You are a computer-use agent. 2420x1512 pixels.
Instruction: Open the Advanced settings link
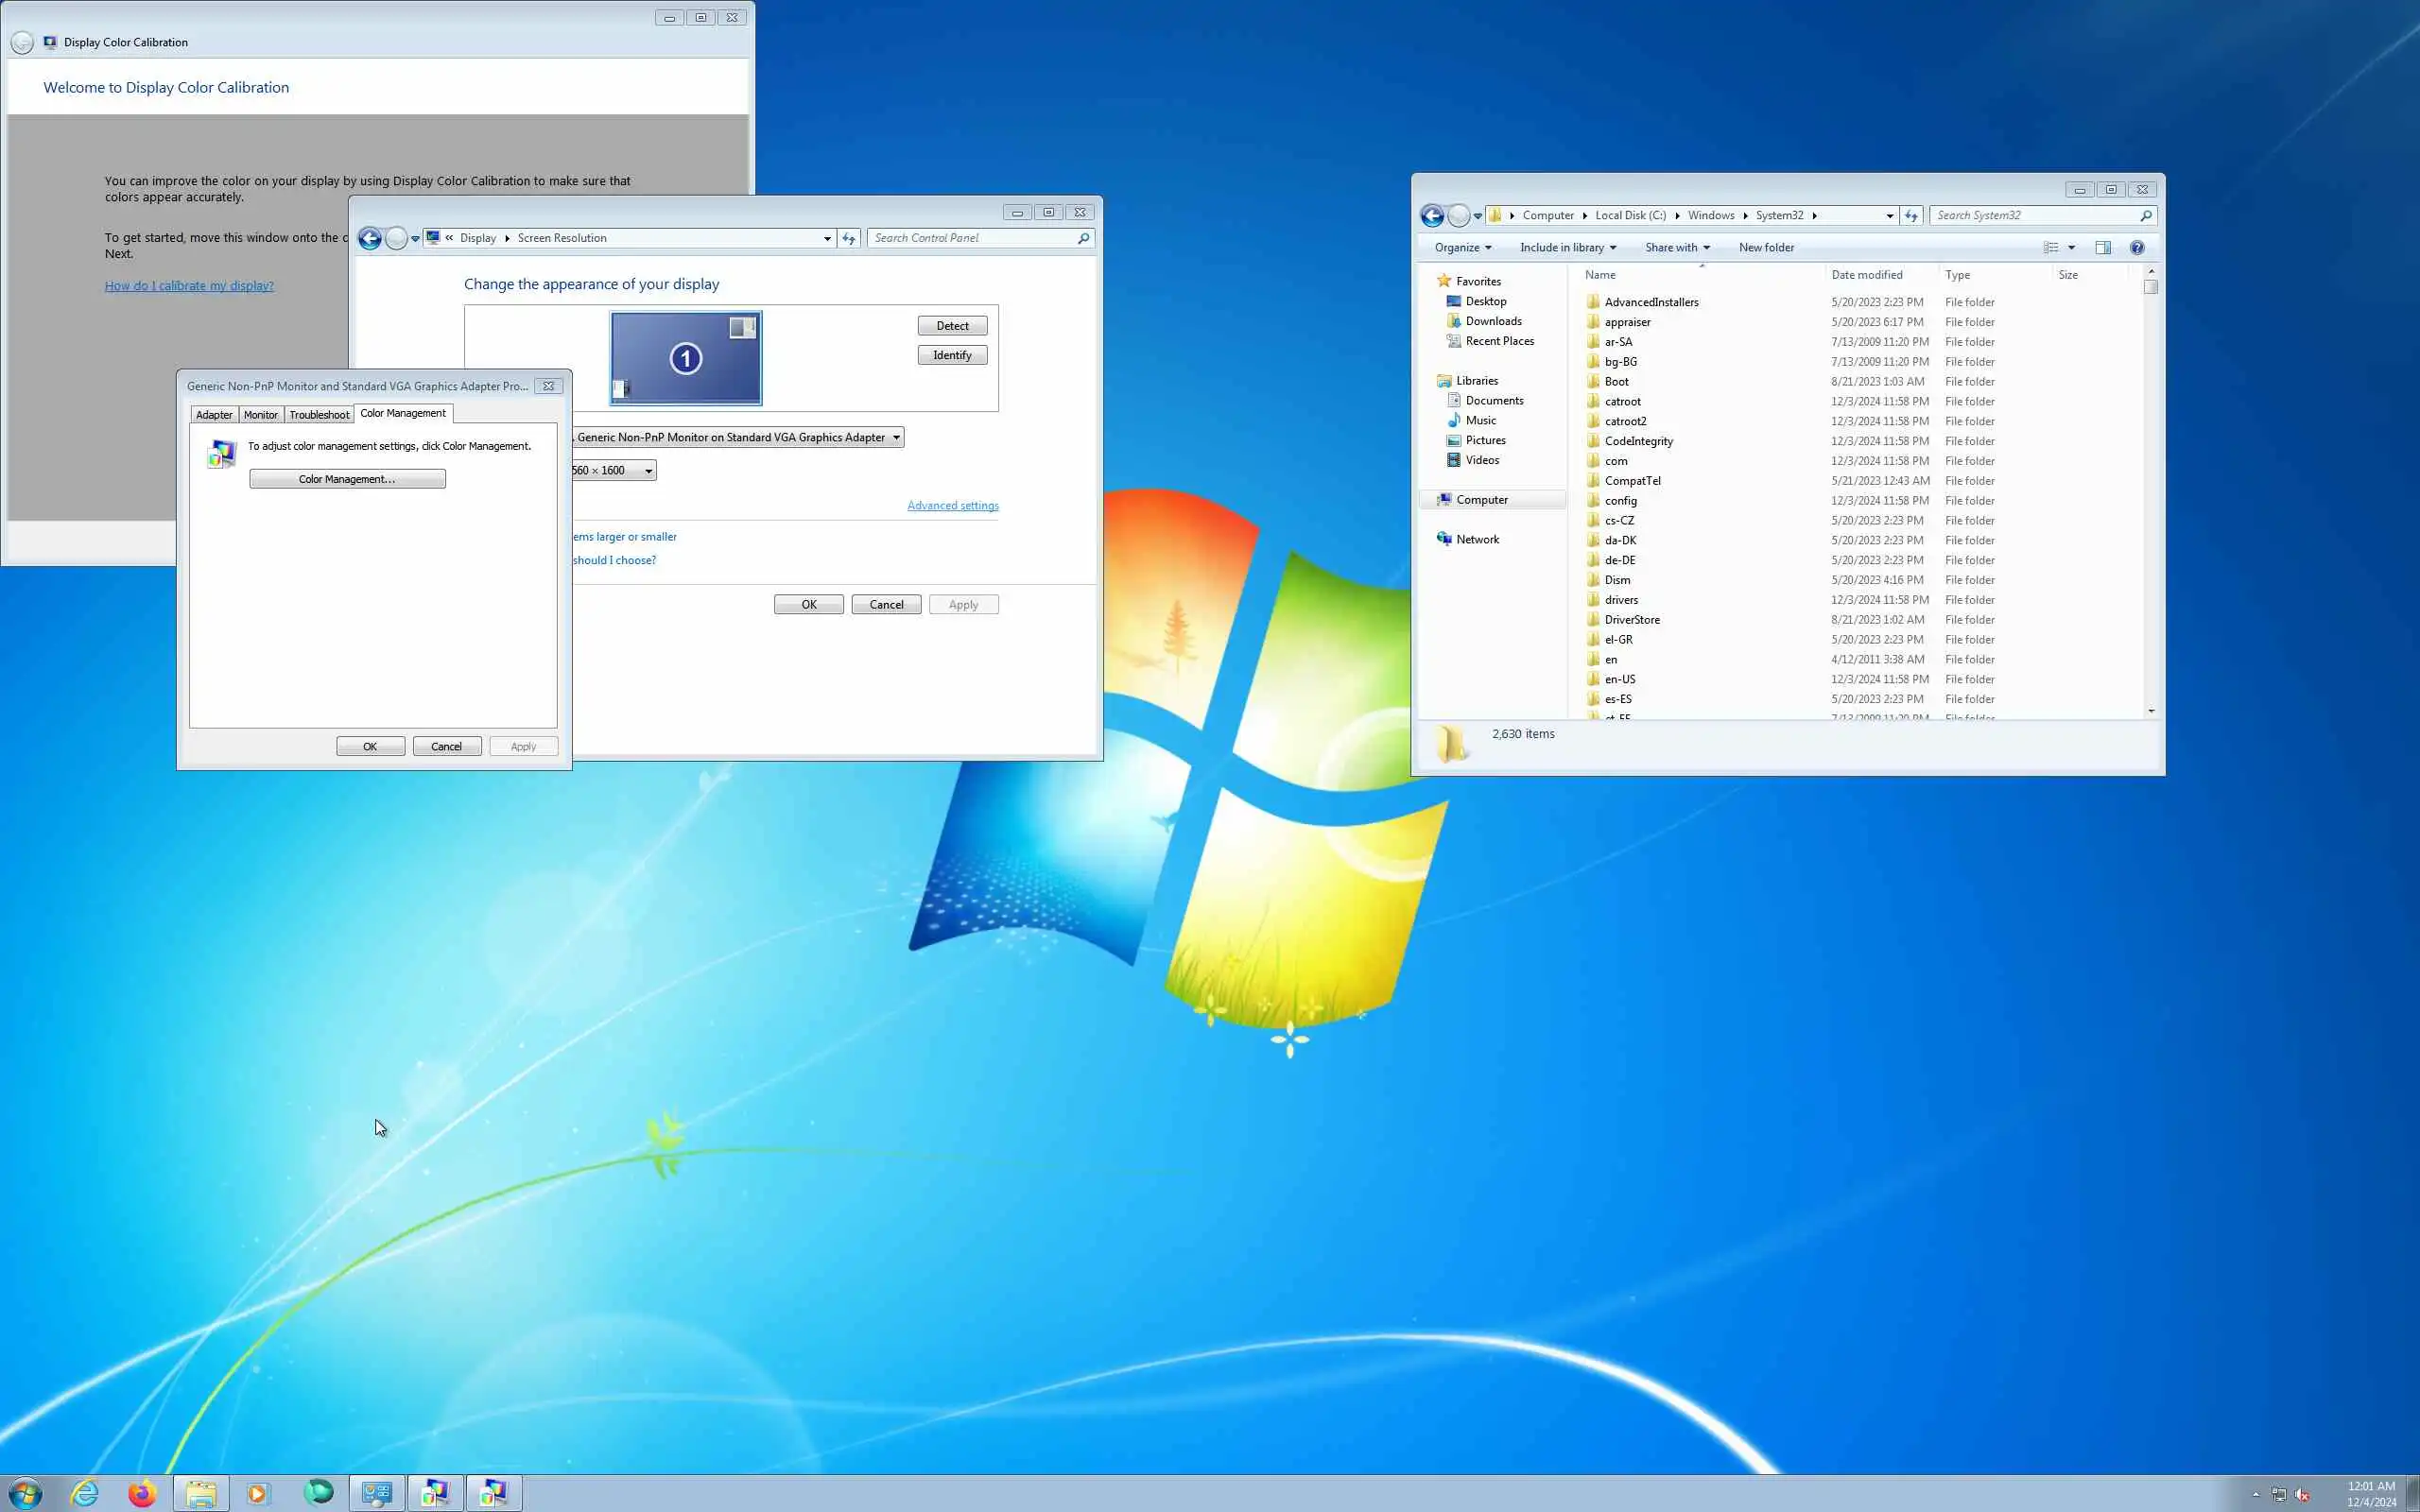pyautogui.click(x=952, y=505)
